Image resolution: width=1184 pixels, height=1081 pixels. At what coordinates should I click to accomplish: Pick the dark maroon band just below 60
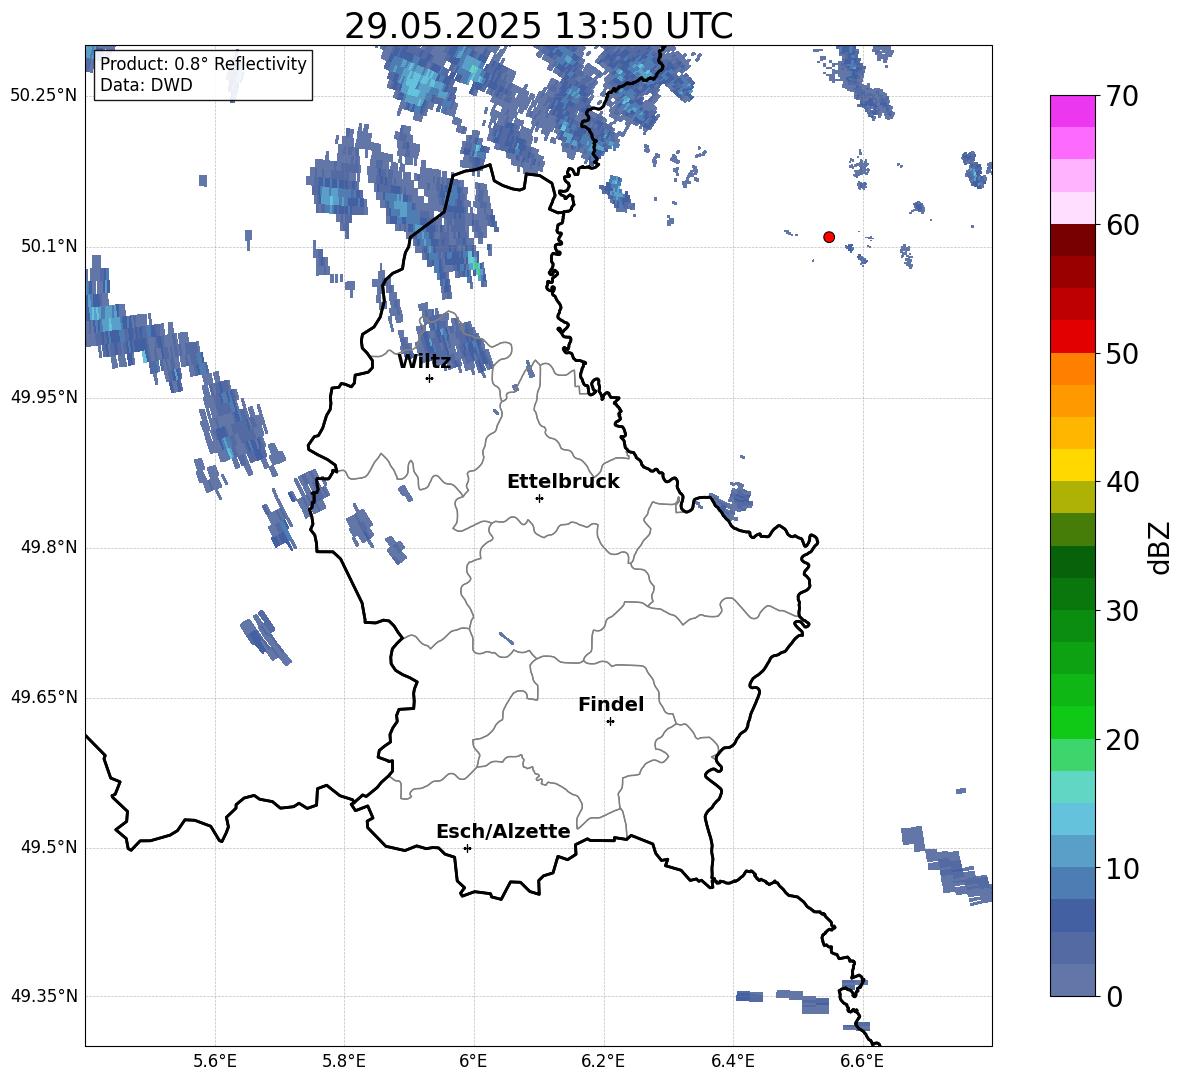(x=1072, y=240)
